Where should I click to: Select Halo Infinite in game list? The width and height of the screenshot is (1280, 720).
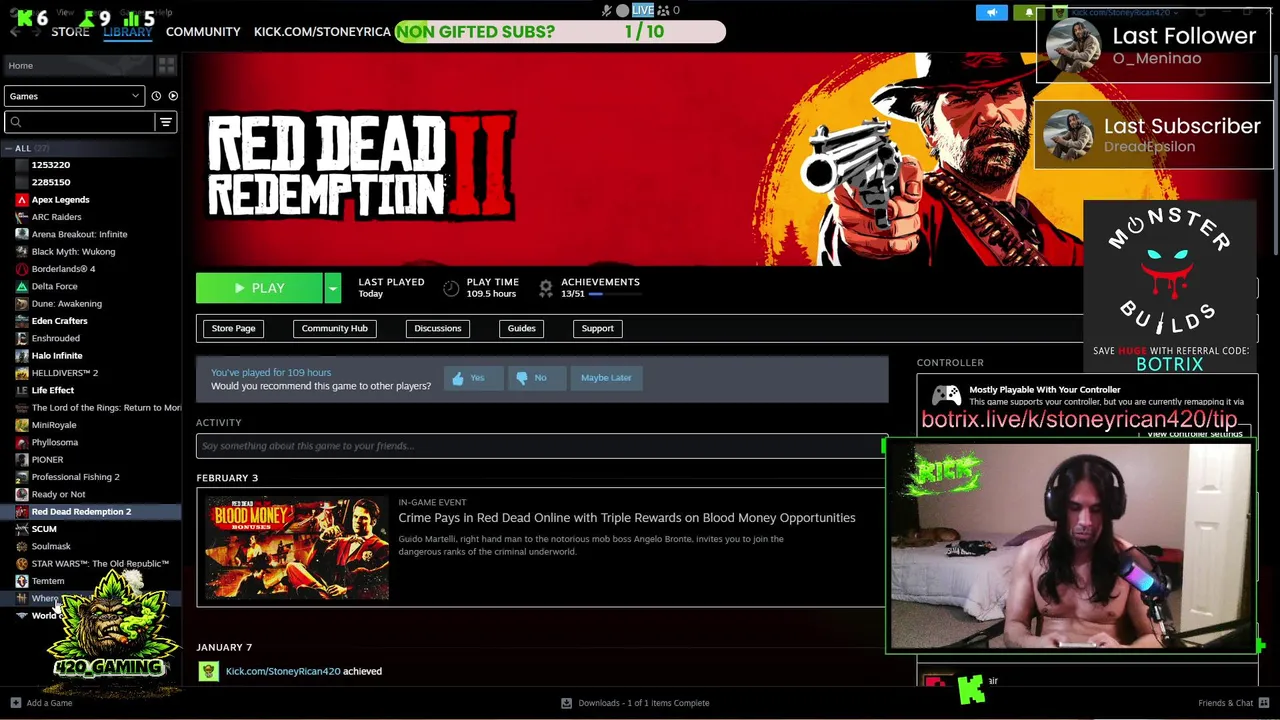[57, 356]
